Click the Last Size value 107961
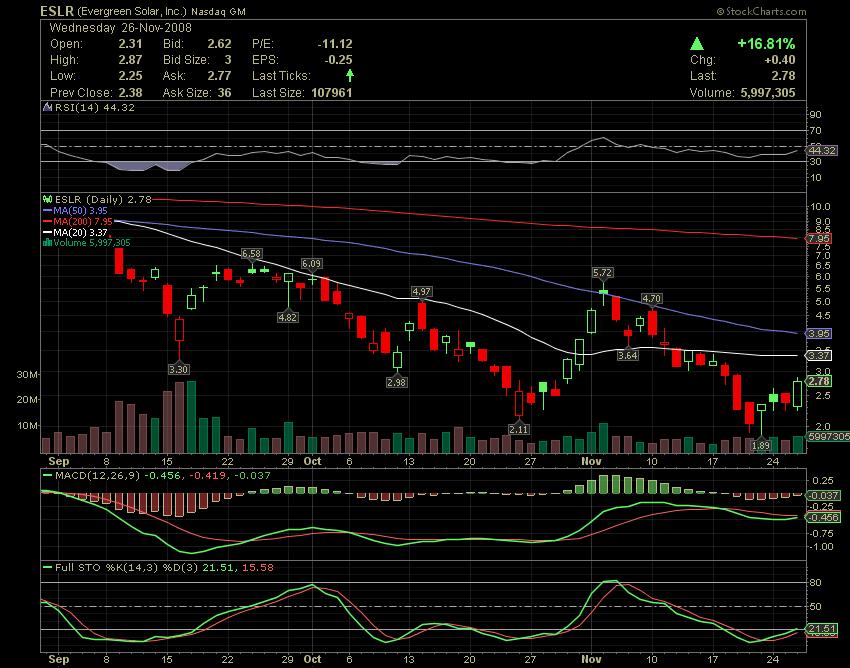Image resolution: width=850 pixels, height=668 pixels. [332, 93]
